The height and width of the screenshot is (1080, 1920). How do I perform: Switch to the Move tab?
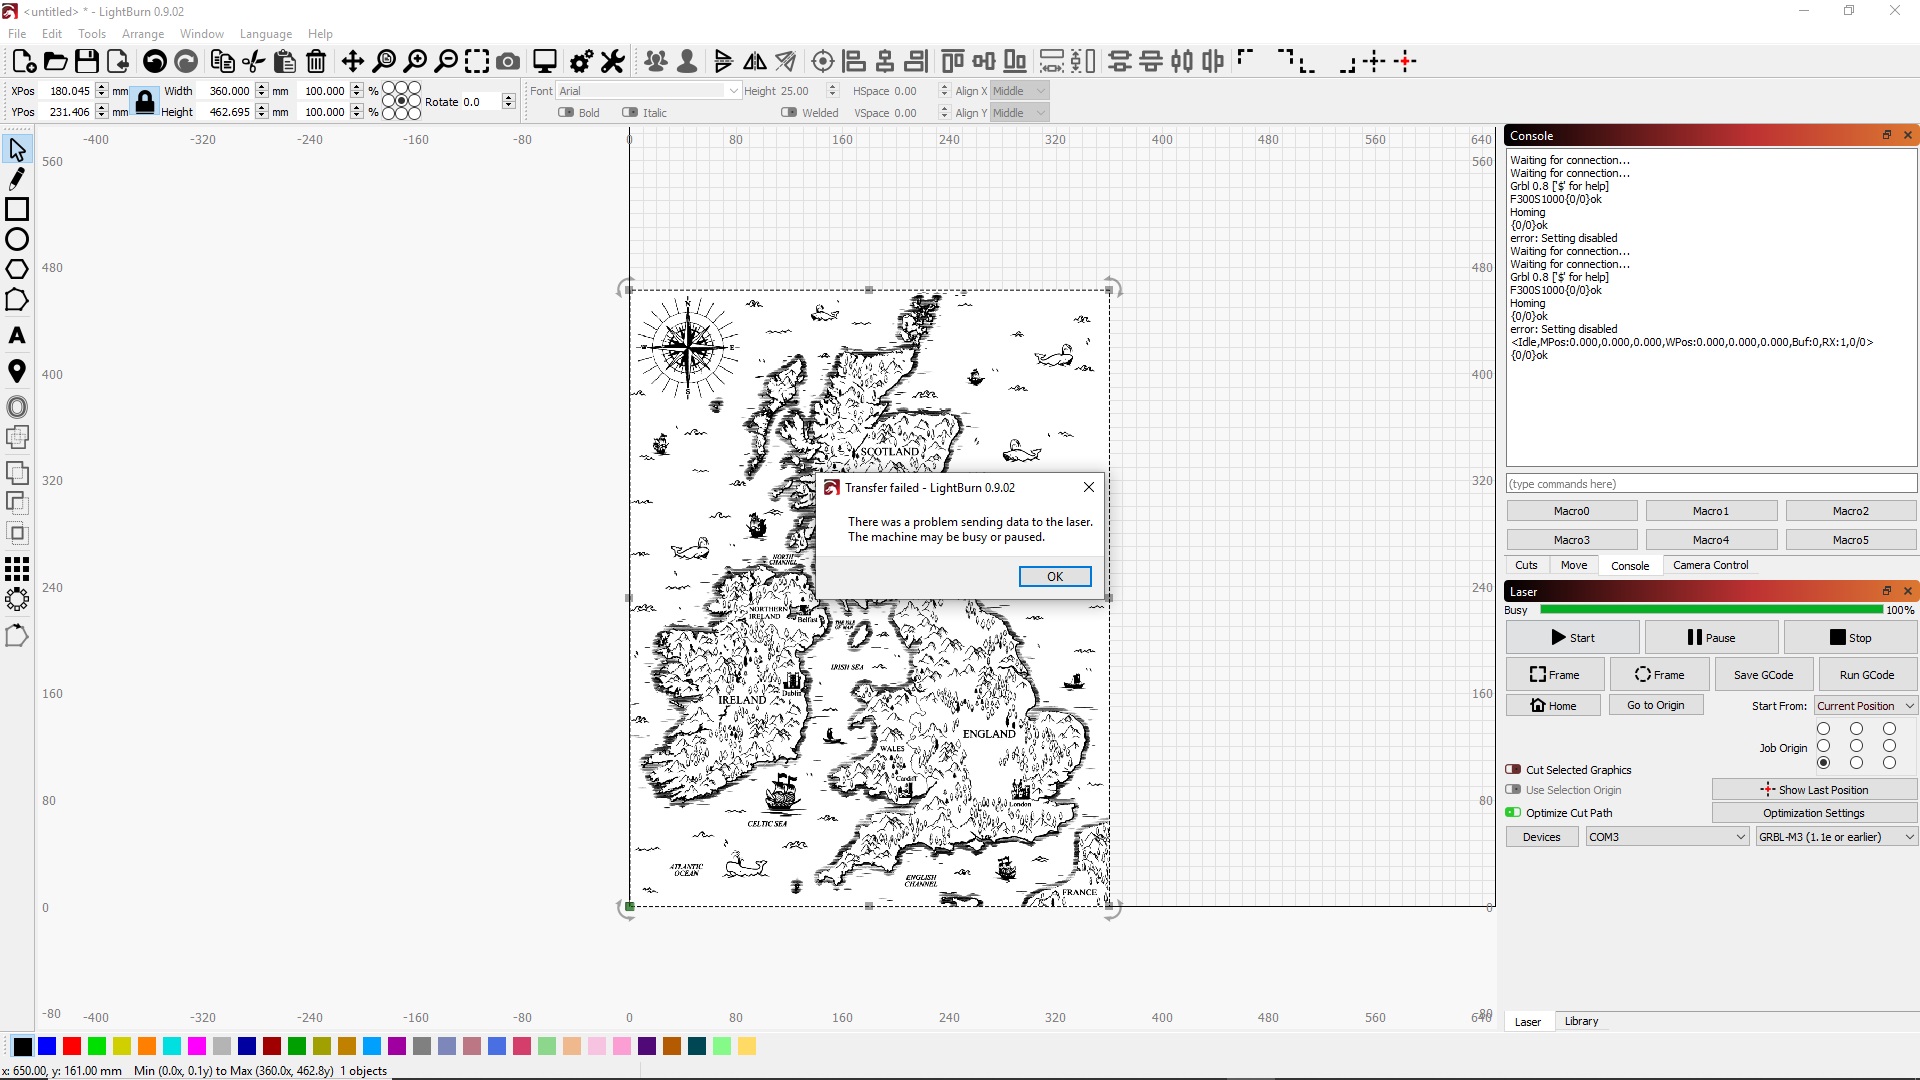(x=1573, y=565)
